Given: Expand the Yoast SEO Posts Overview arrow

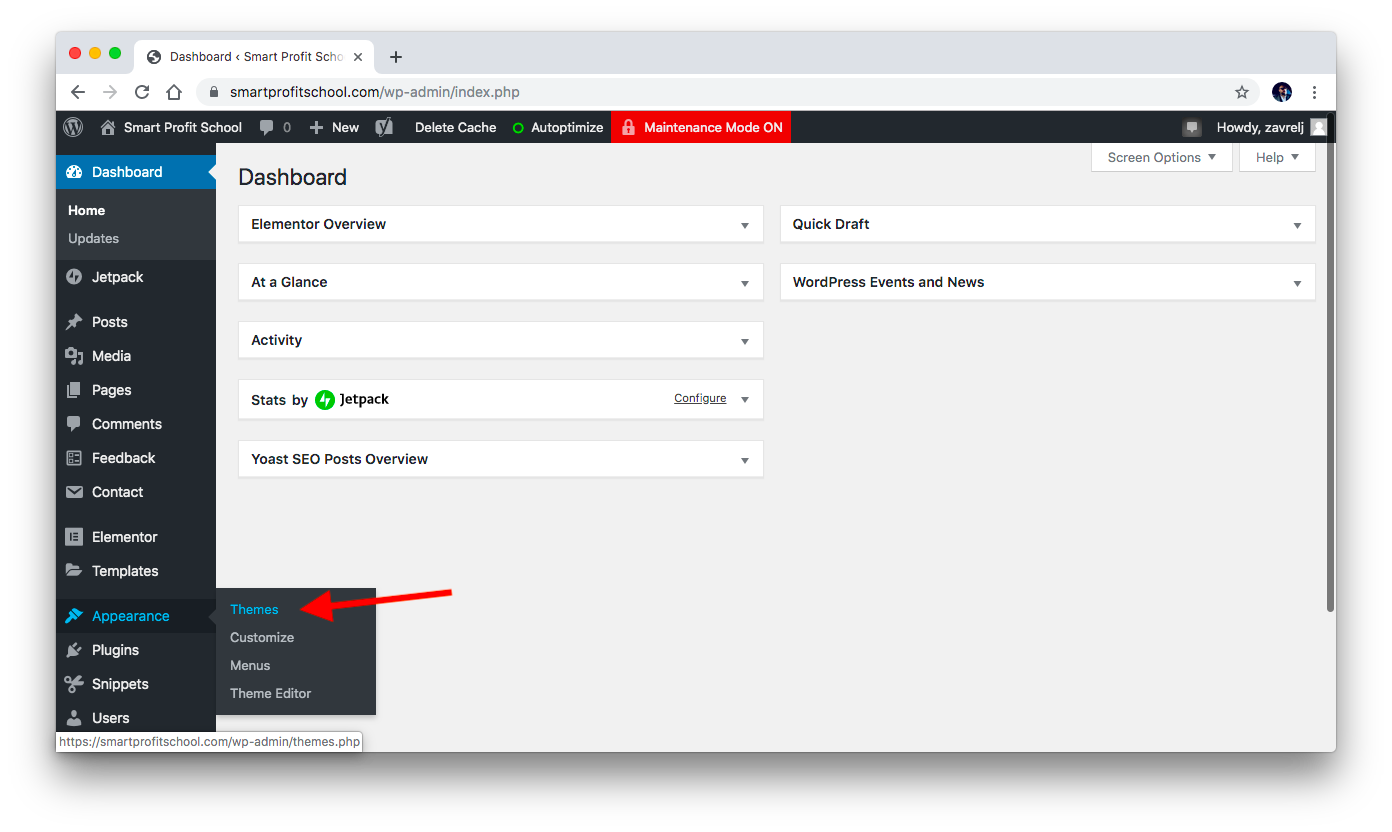Looking at the screenshot, I should [x=745, y=460].
